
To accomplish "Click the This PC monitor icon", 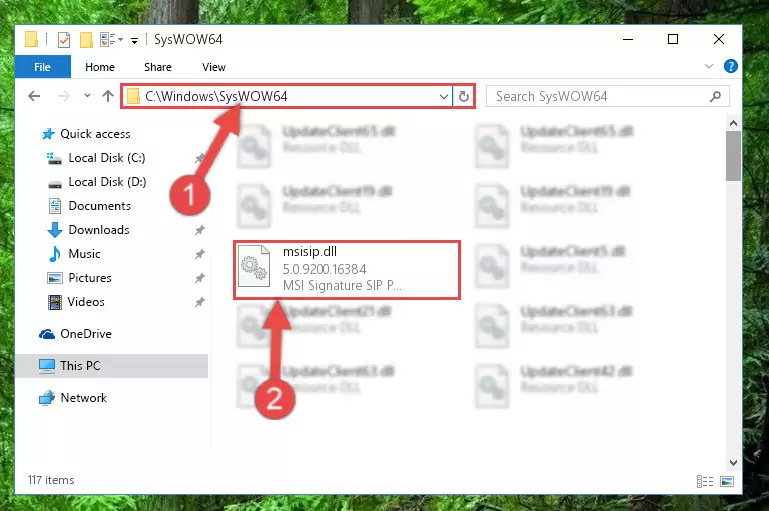I will click(47, 366).
